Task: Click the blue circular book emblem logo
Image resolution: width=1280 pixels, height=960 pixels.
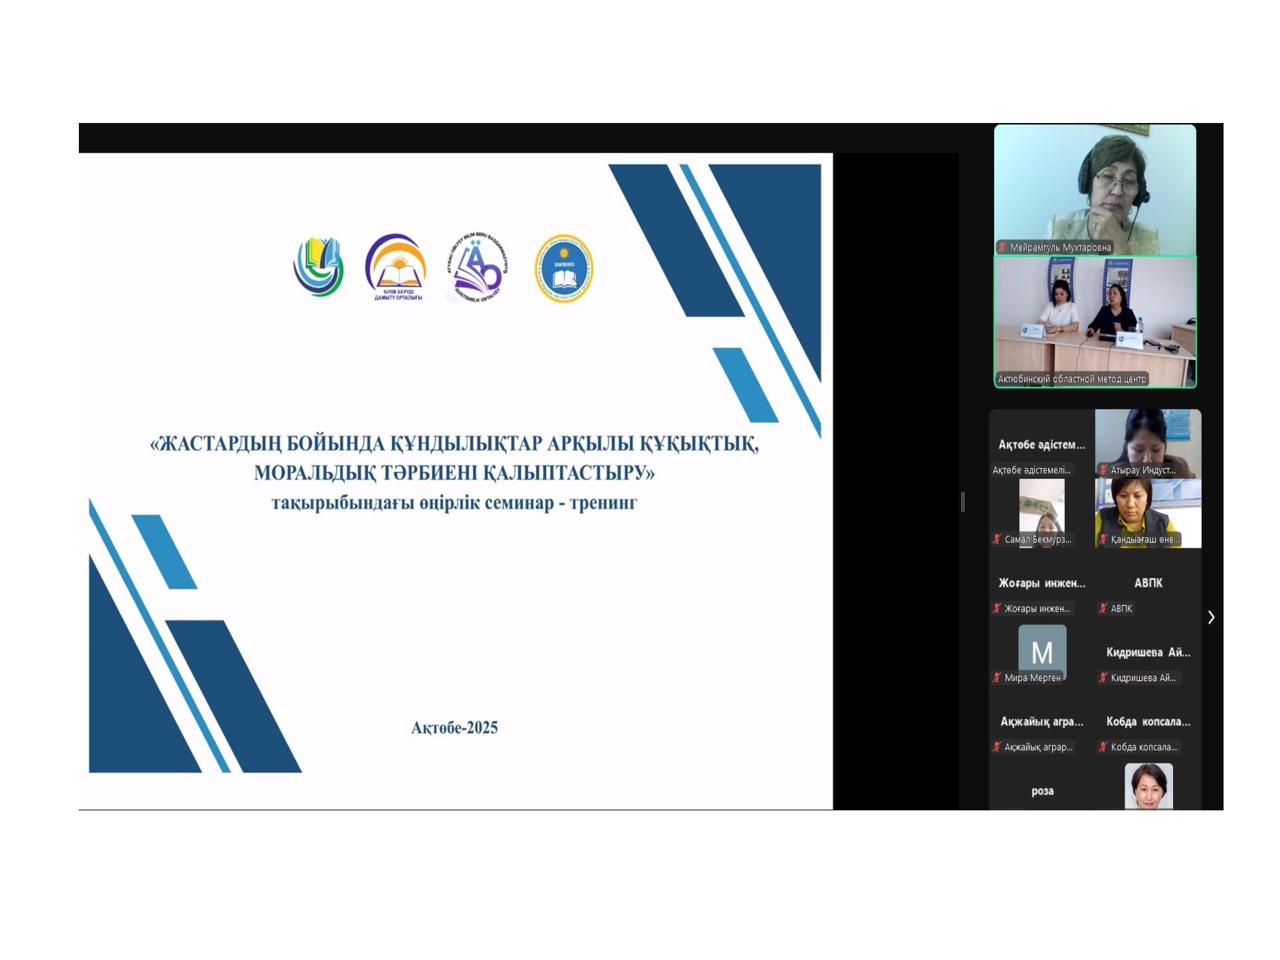Action: coord(563,268)
